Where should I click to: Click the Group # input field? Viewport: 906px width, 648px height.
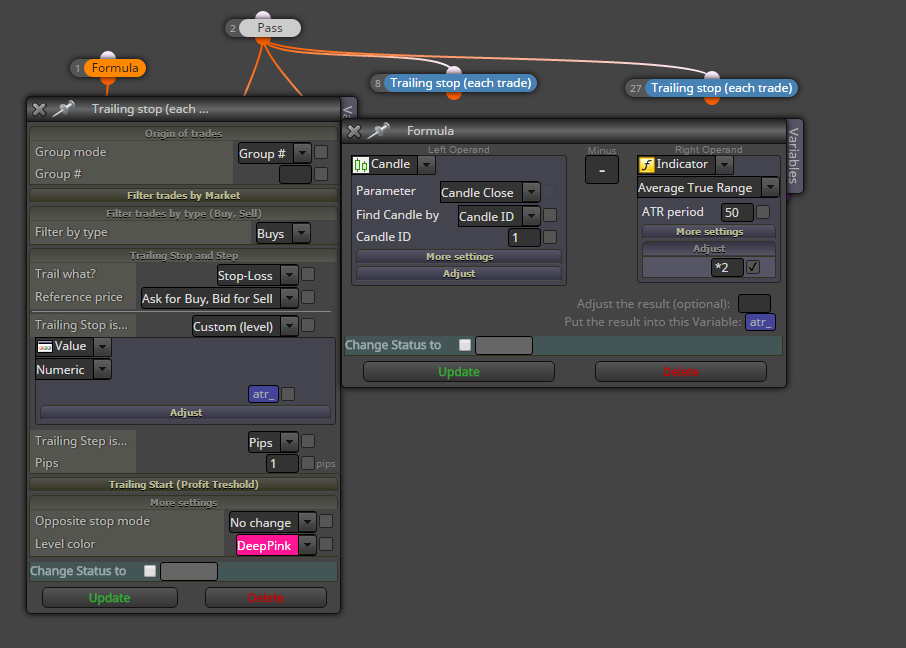295,175
